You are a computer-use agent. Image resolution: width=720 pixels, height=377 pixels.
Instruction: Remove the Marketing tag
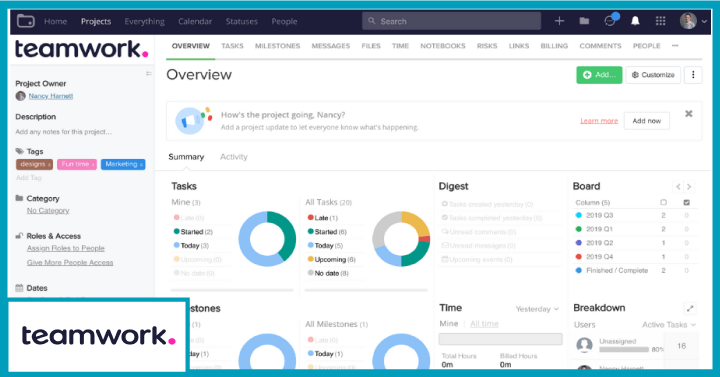coord(141,165)
